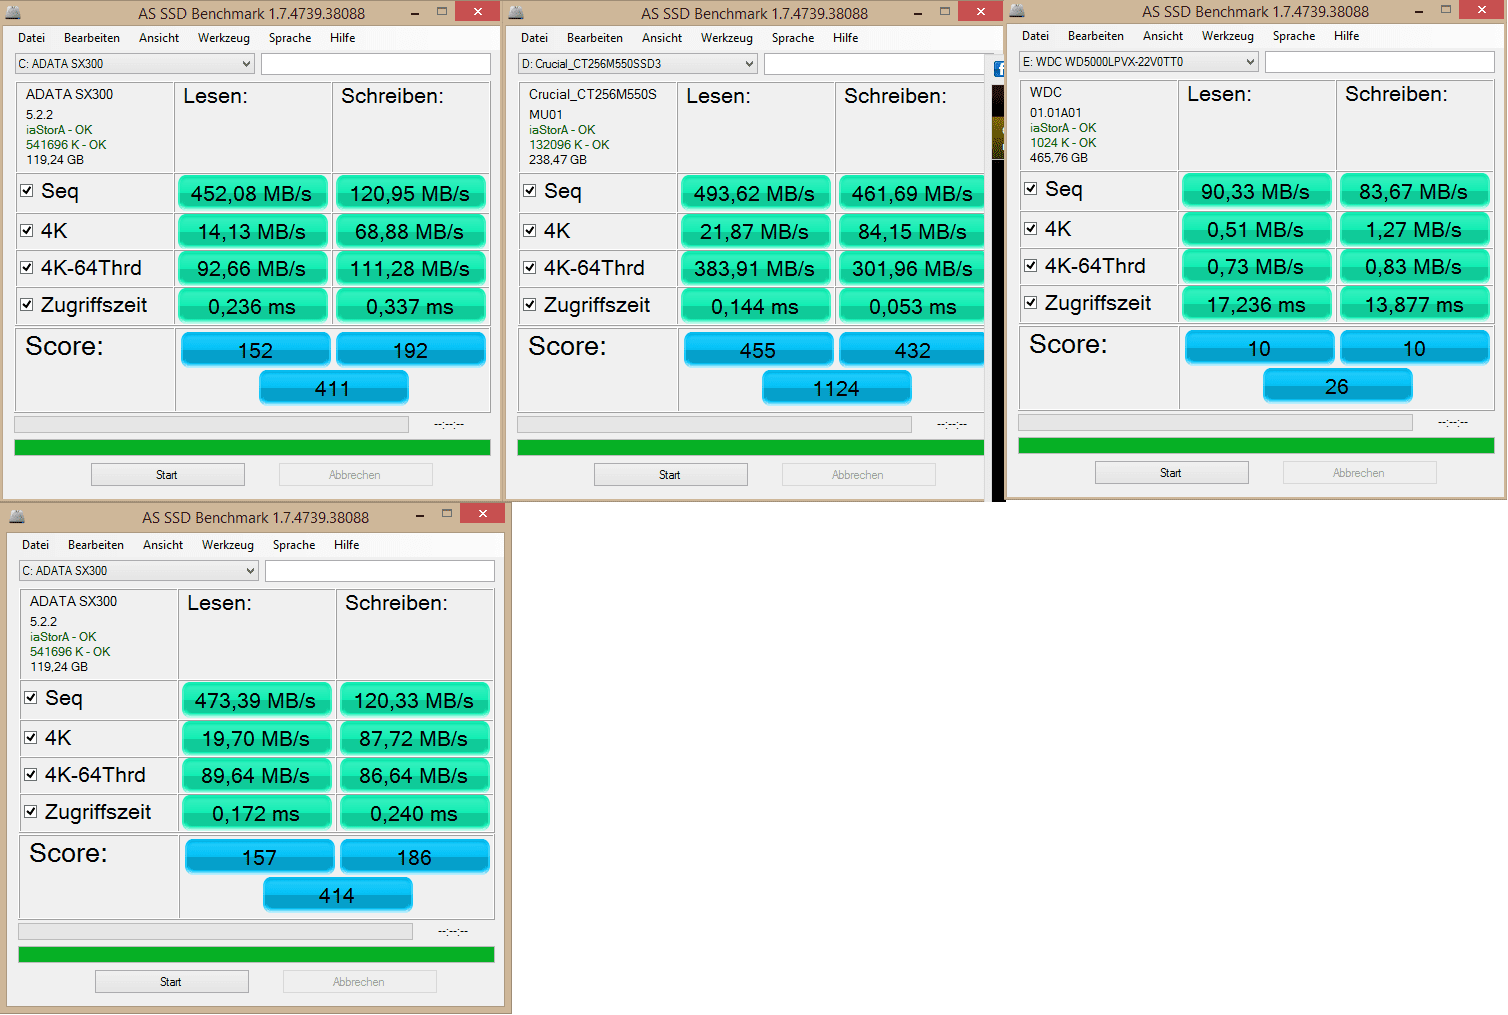
Task: Click the 238,47 GB capacity text
Action: tap(558, 160)
